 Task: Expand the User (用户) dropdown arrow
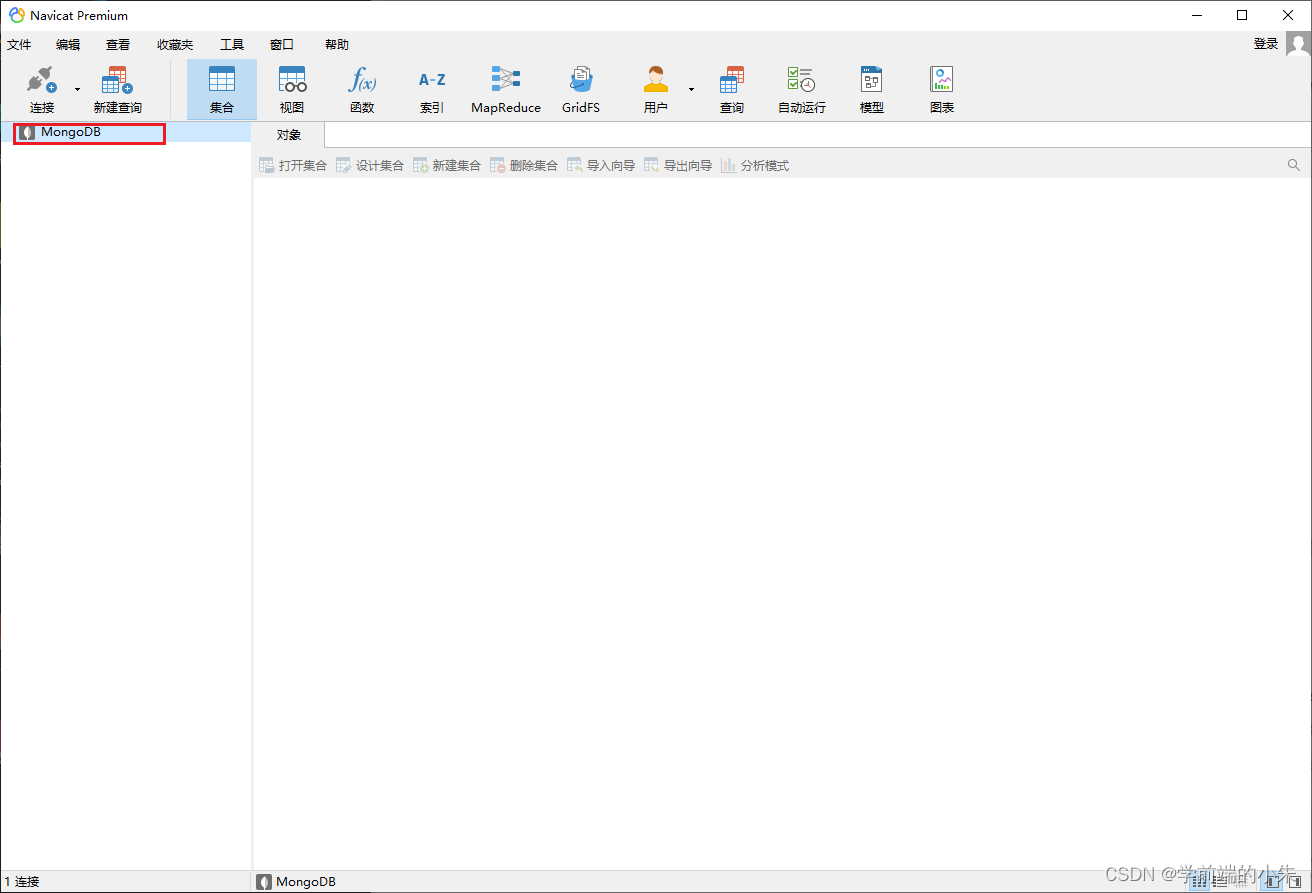coord(691,90)
